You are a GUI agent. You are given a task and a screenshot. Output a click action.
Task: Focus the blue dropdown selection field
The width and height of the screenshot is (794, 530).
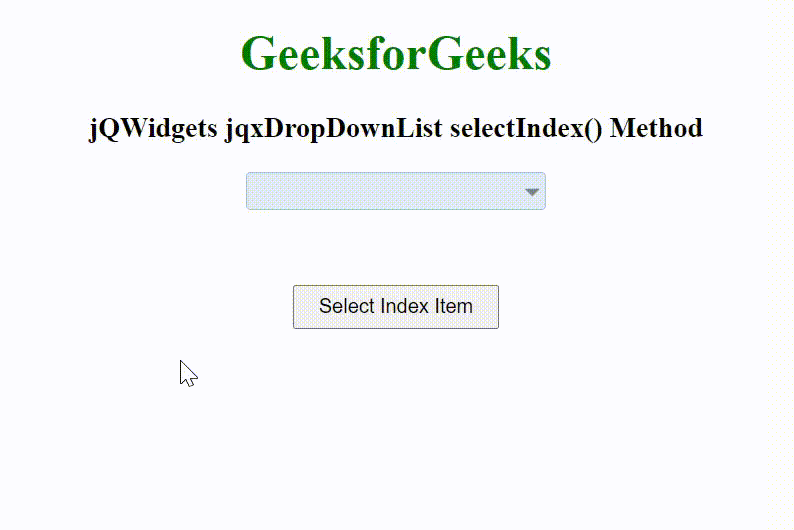[395, 191]
